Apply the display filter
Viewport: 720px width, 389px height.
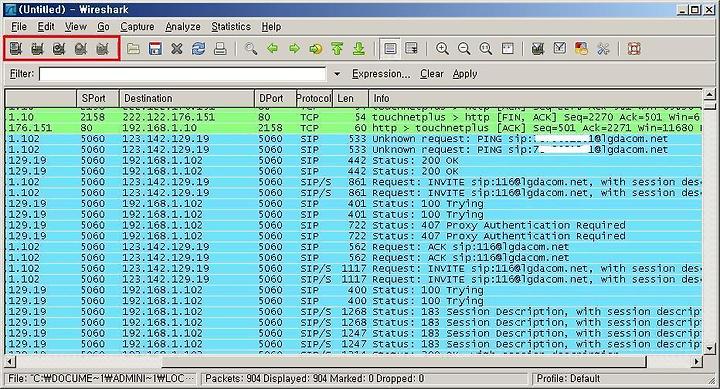465,73
